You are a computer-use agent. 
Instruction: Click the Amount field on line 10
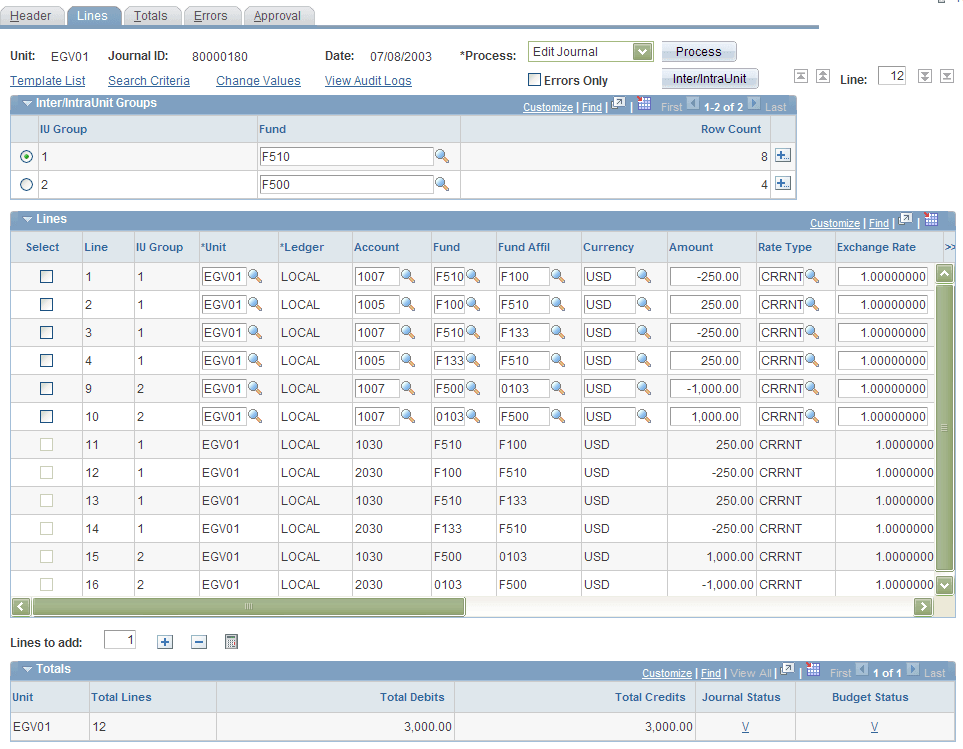click(705, 416)
